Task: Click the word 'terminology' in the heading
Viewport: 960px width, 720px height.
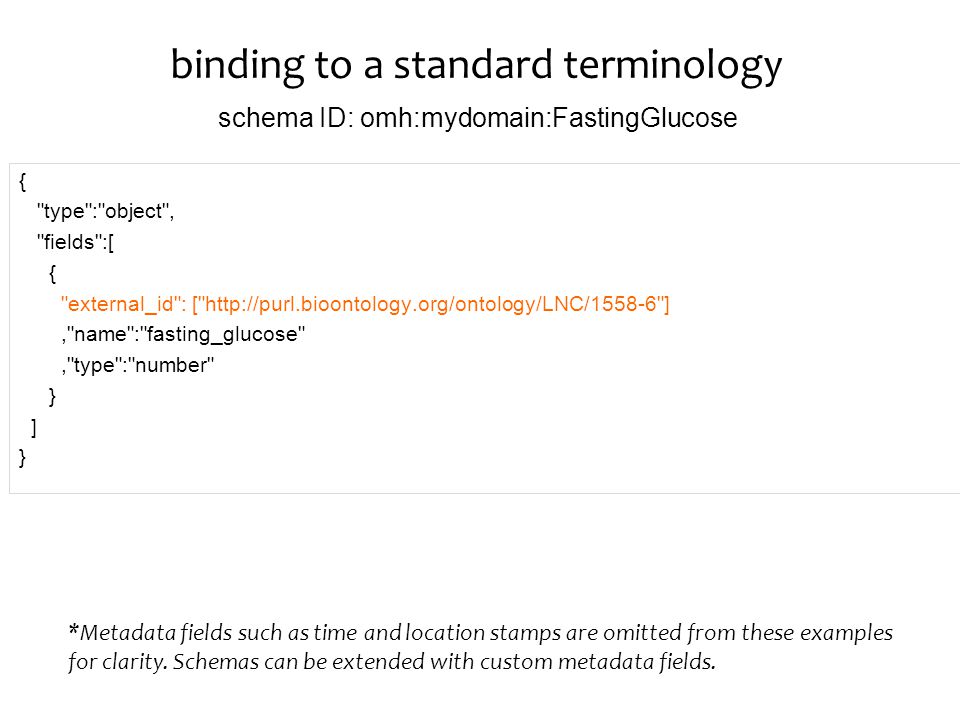Action: [x=672, y=66]
